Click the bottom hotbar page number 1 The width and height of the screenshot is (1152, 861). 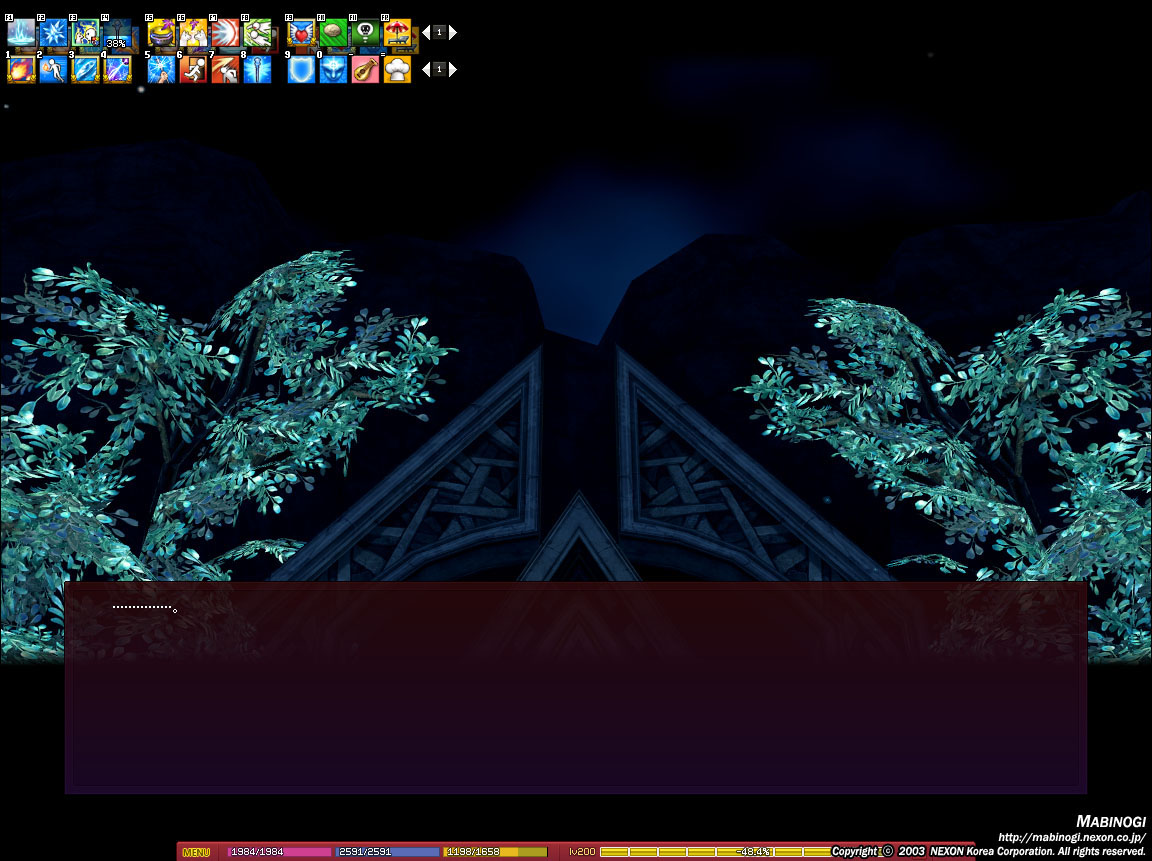439,69
